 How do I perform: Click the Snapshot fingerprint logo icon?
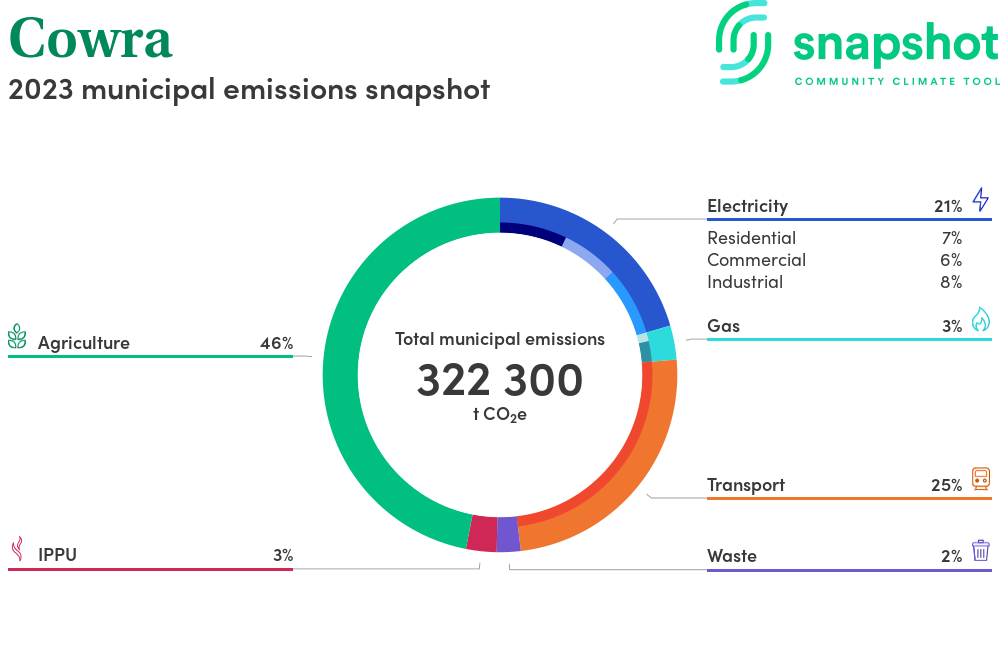tap(744, 42)
